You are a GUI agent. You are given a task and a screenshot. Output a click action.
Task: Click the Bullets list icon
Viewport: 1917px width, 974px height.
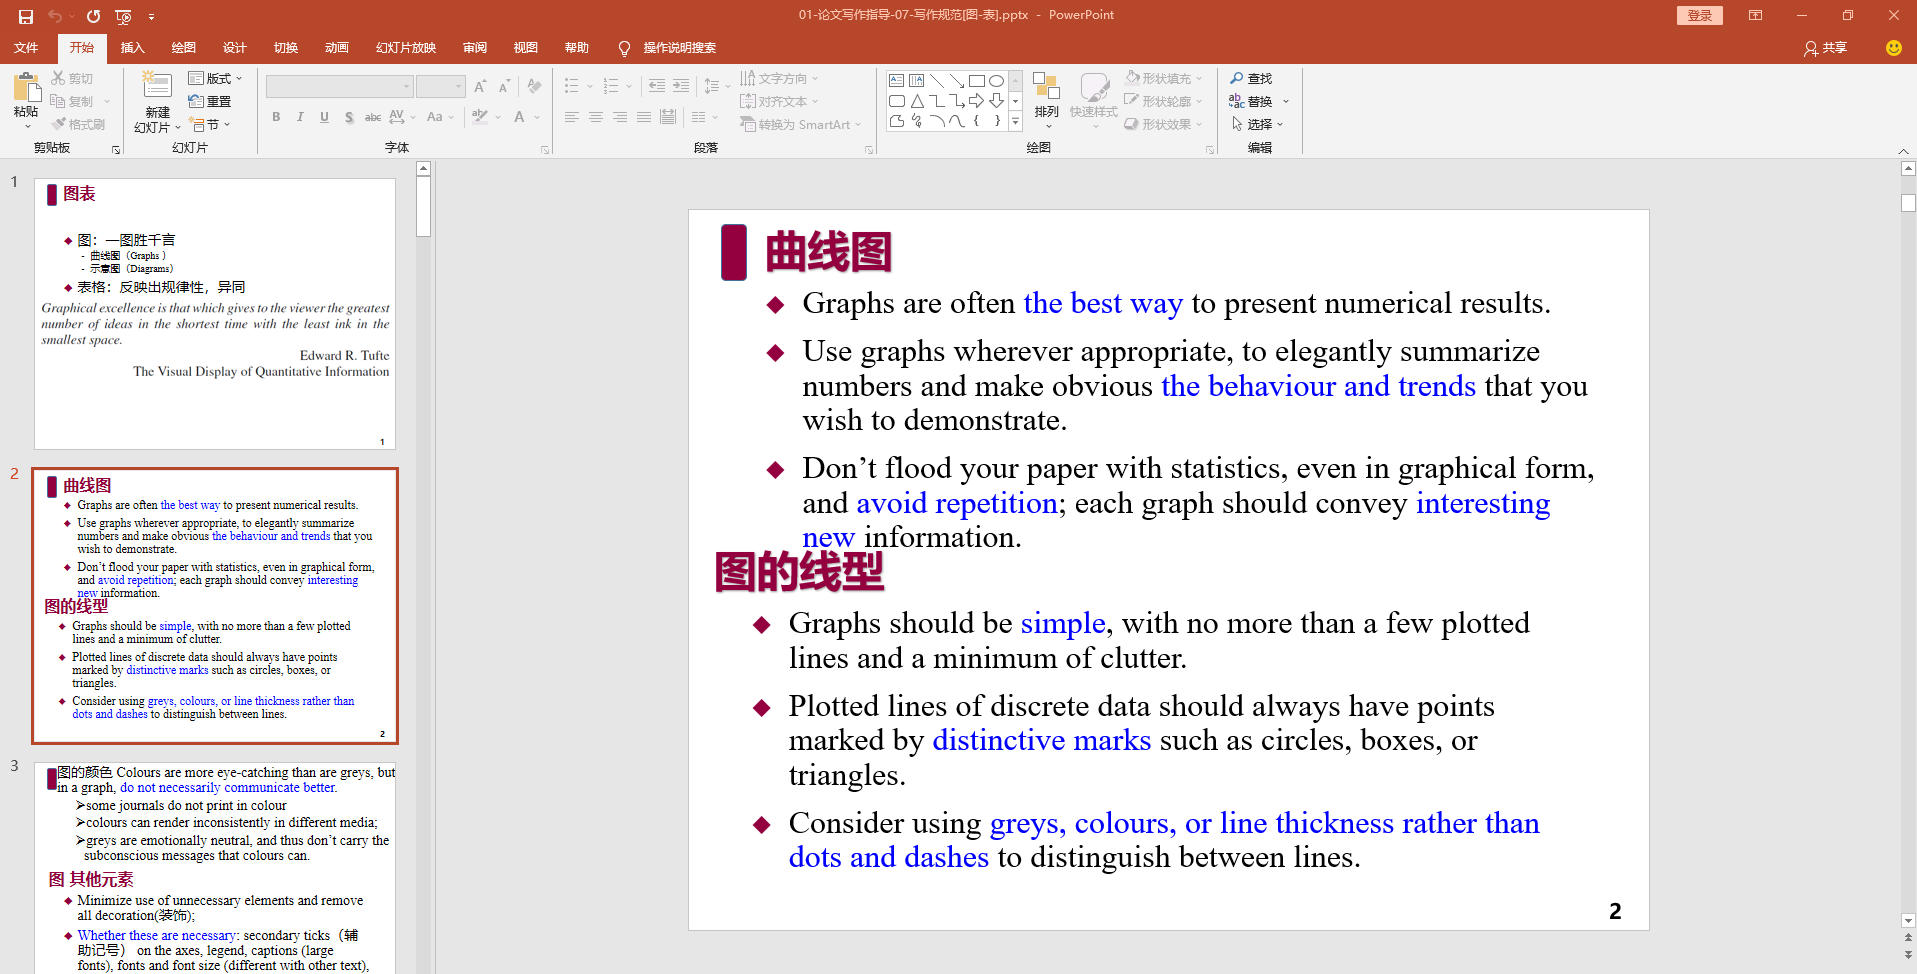click(x=572, y=86)
